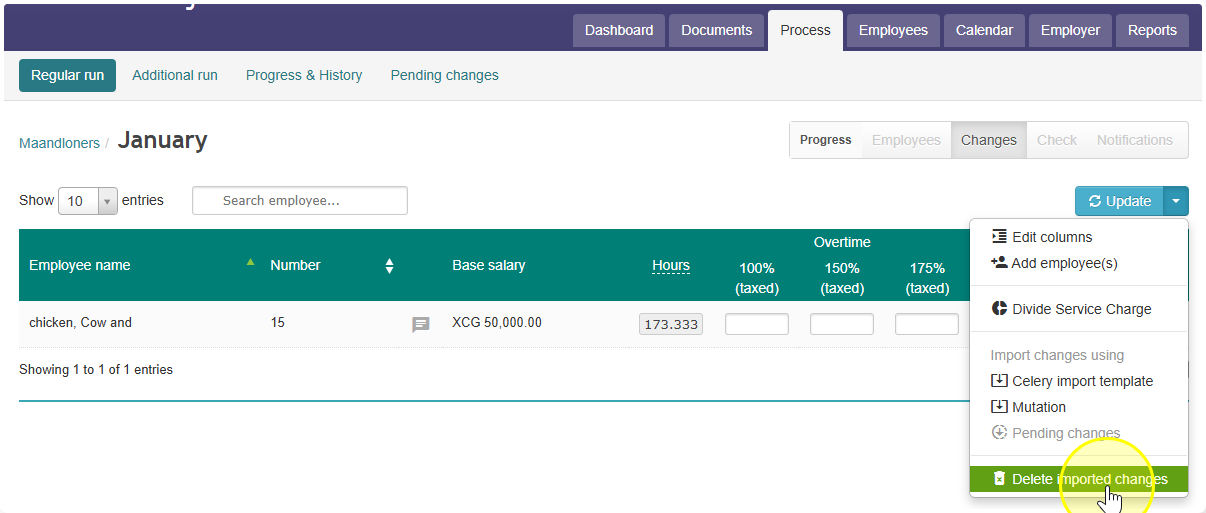1206x513 pixels.
Task: Click Delete imported changes
Action: coord(1079,479)
